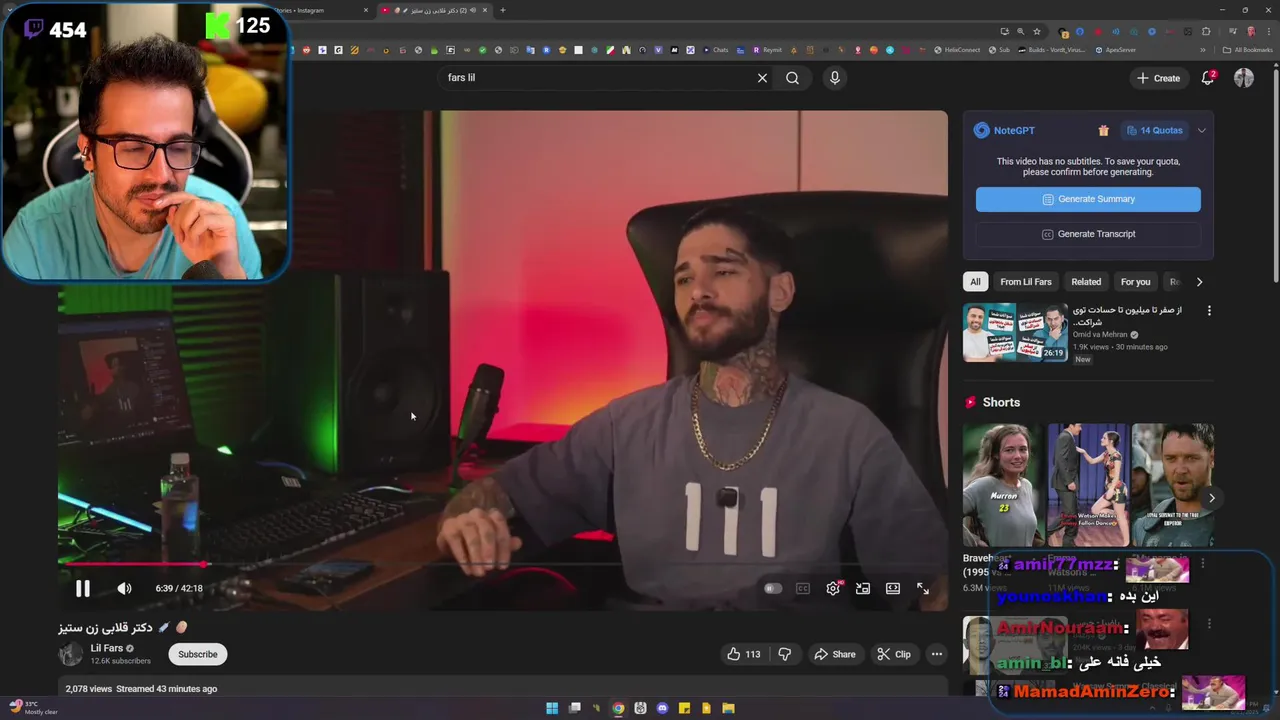This screenshot has width=1280, height=720.
Task: Click the YouTube search magnifier button
Action: point(792,78)
